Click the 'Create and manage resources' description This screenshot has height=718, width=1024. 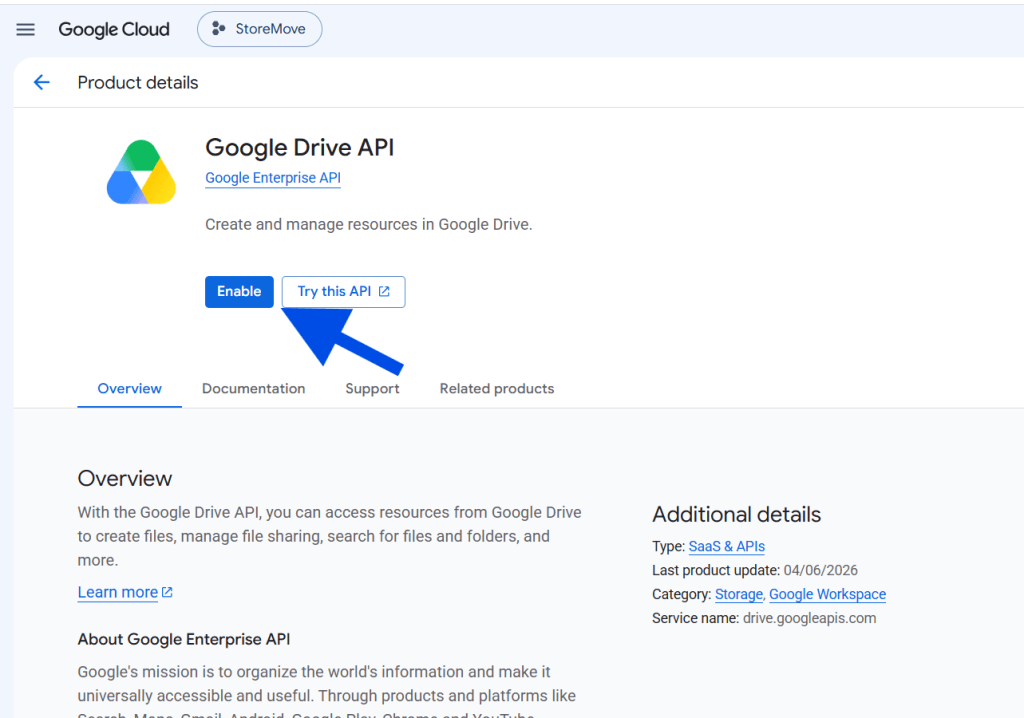369,225
